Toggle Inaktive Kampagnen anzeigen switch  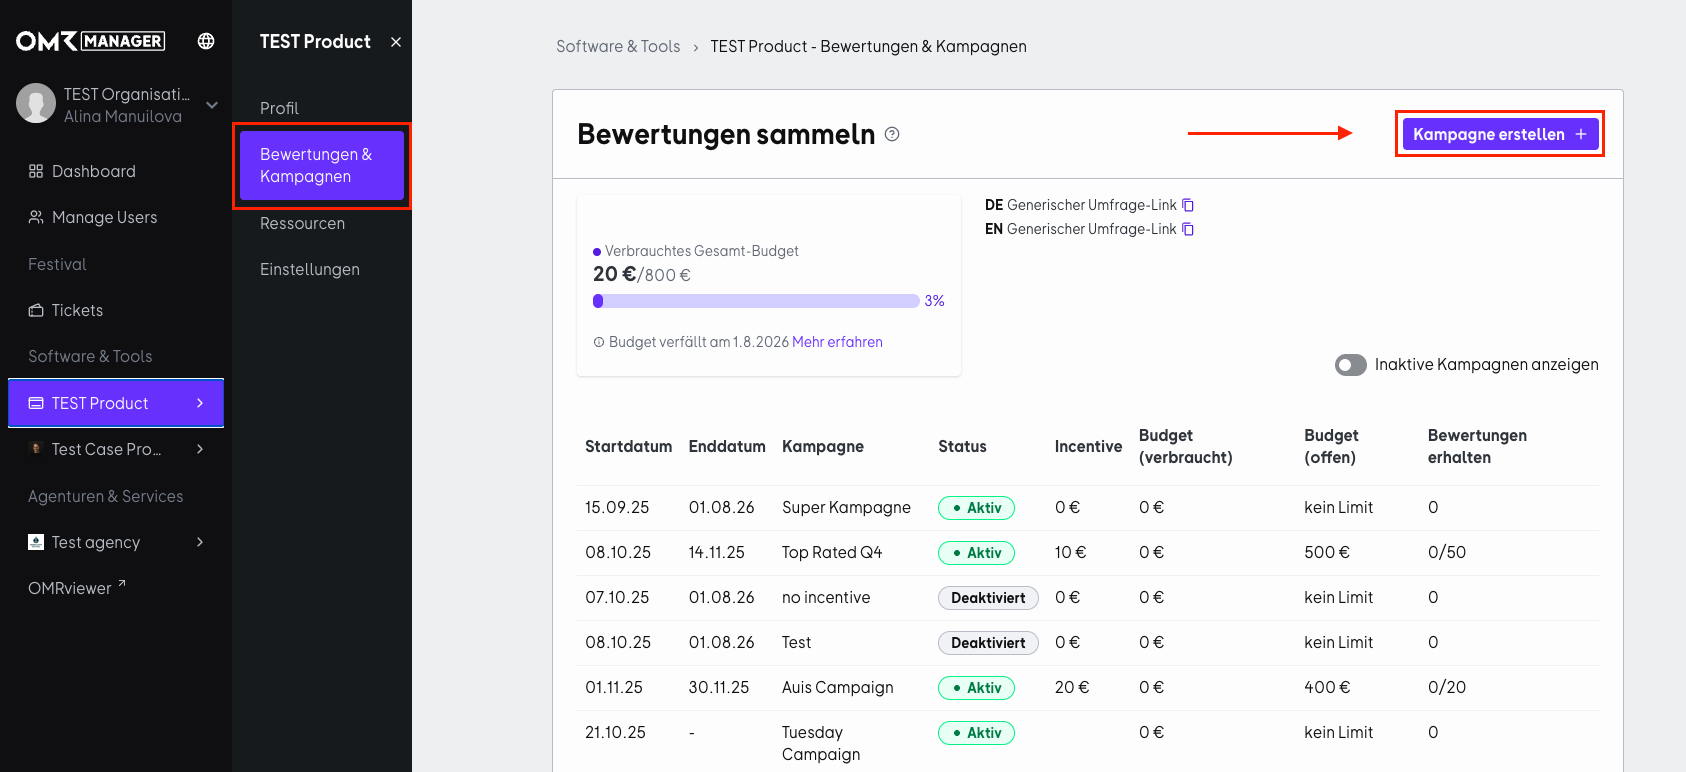pos(1351,365)
